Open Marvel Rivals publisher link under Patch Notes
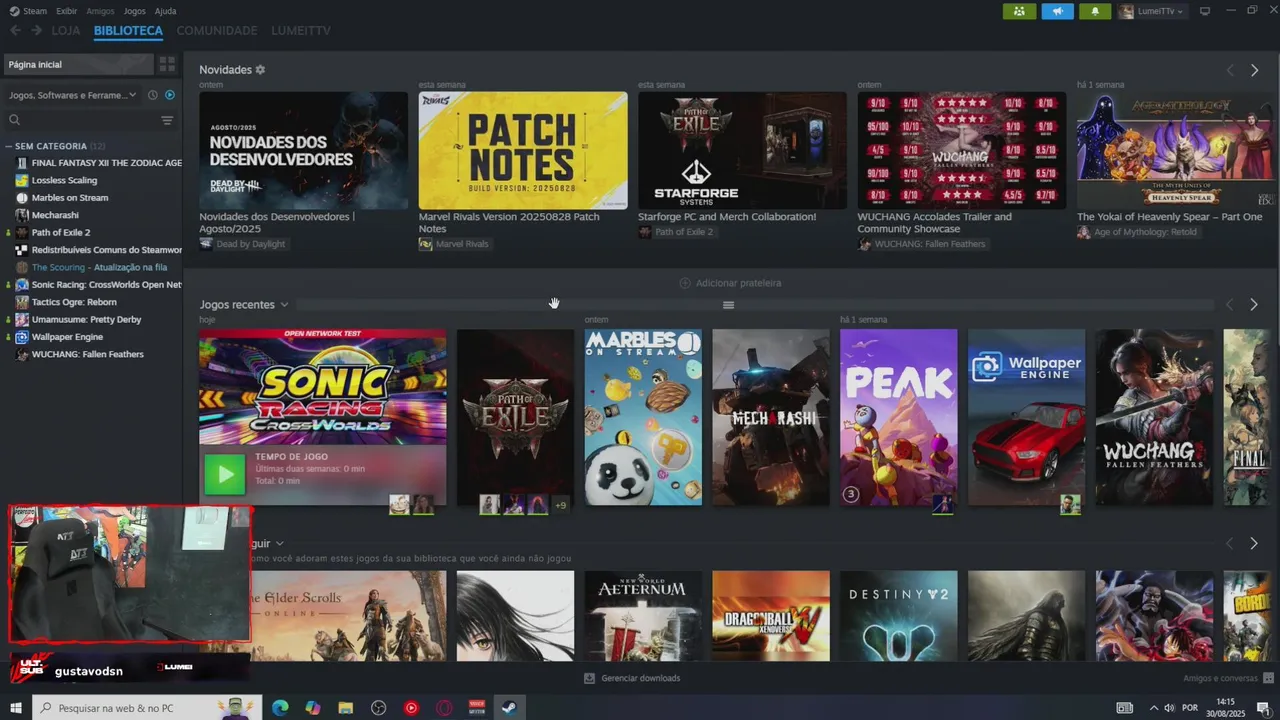The width and height of the screenshot is (1280, 720). [x=462, y=244]
